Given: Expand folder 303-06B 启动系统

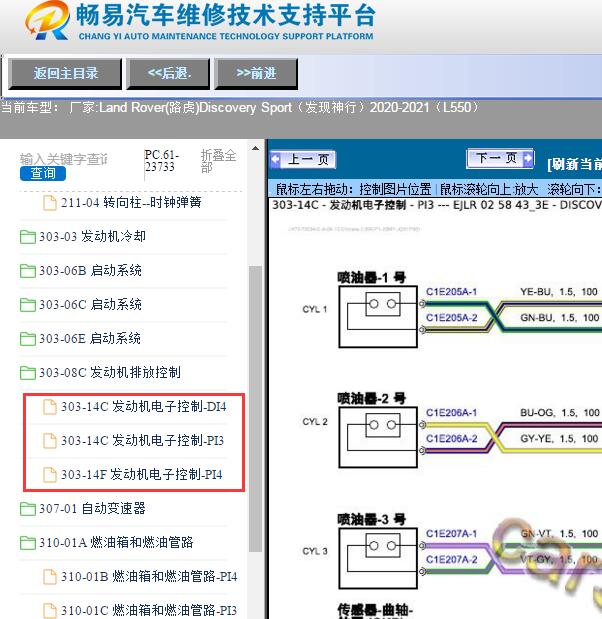Looking at the screenshot, I should point(90,270).
